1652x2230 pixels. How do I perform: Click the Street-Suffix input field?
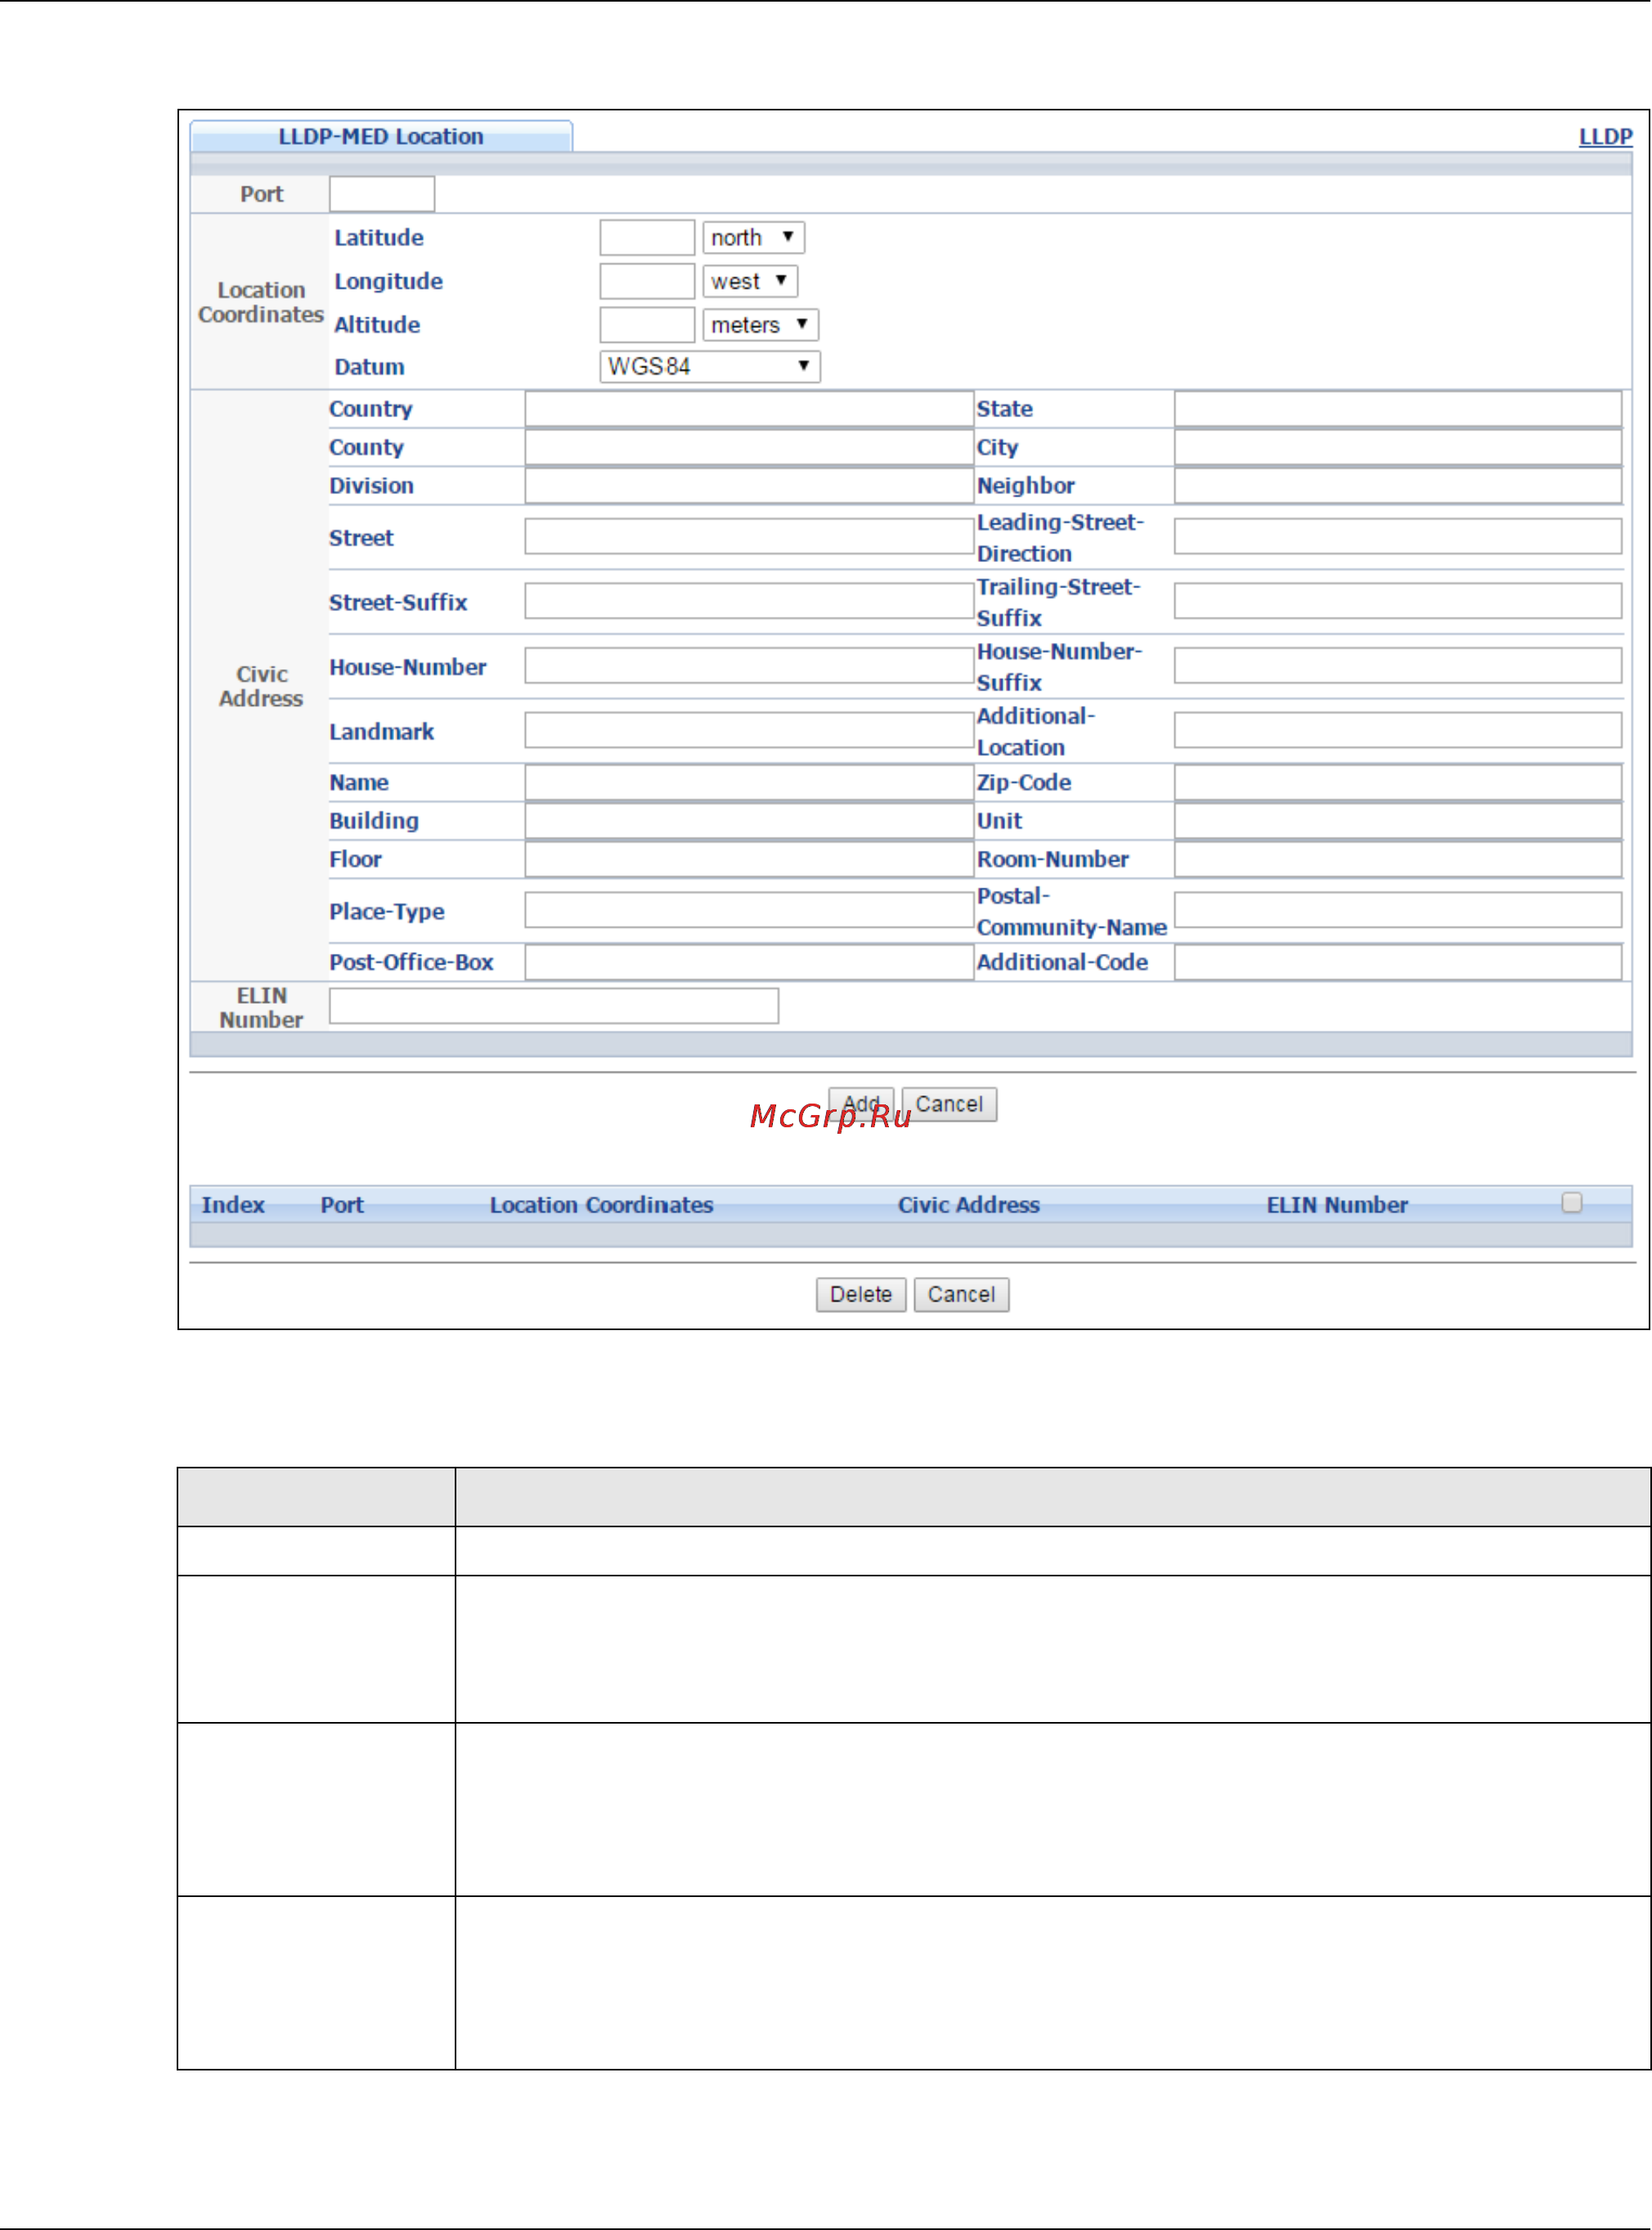click(749, 602)
